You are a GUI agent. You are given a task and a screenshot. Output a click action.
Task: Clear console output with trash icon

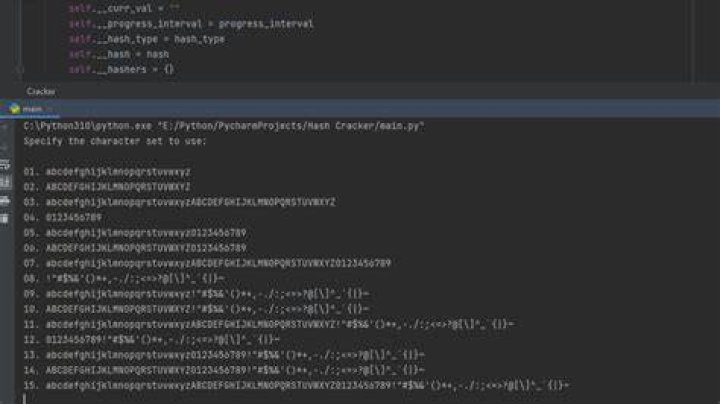point(5,219)
